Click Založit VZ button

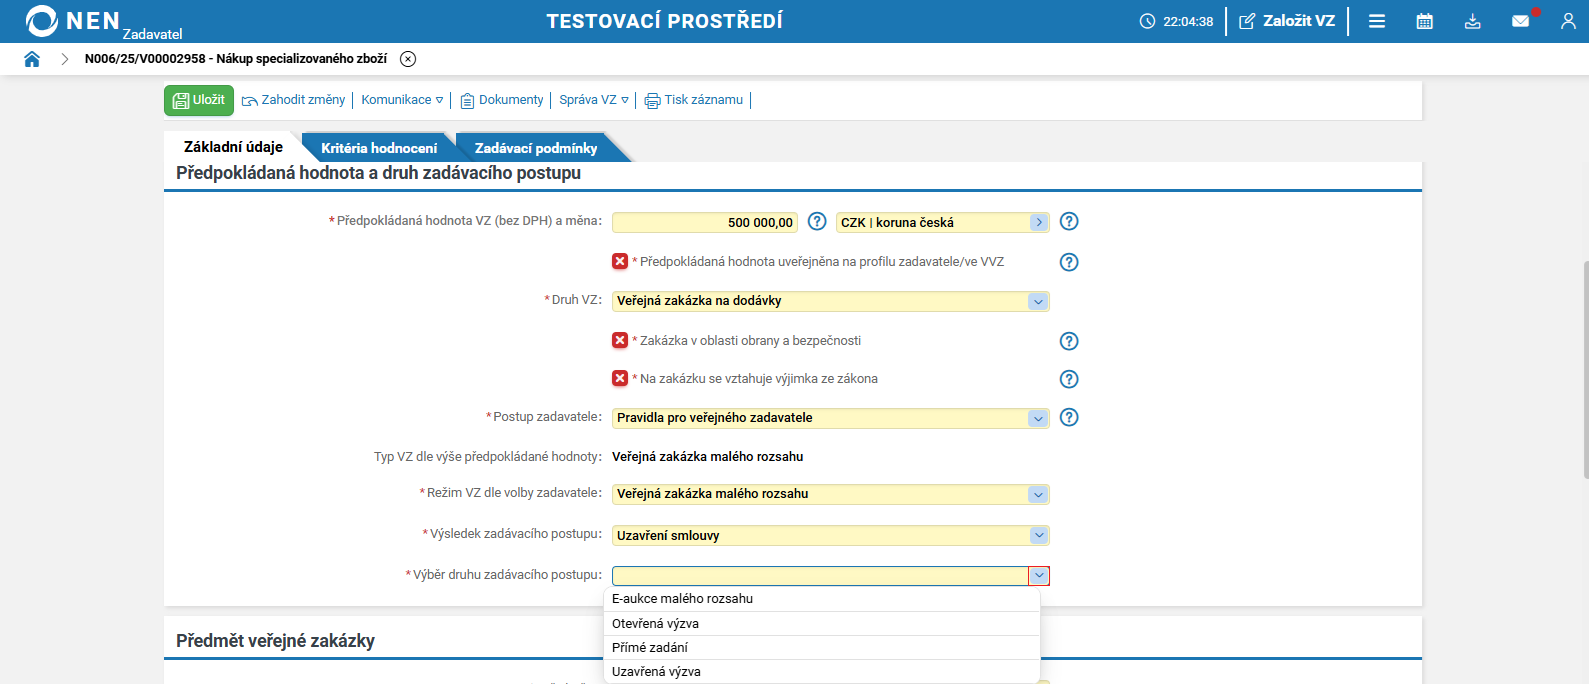tap(1287, 21)
